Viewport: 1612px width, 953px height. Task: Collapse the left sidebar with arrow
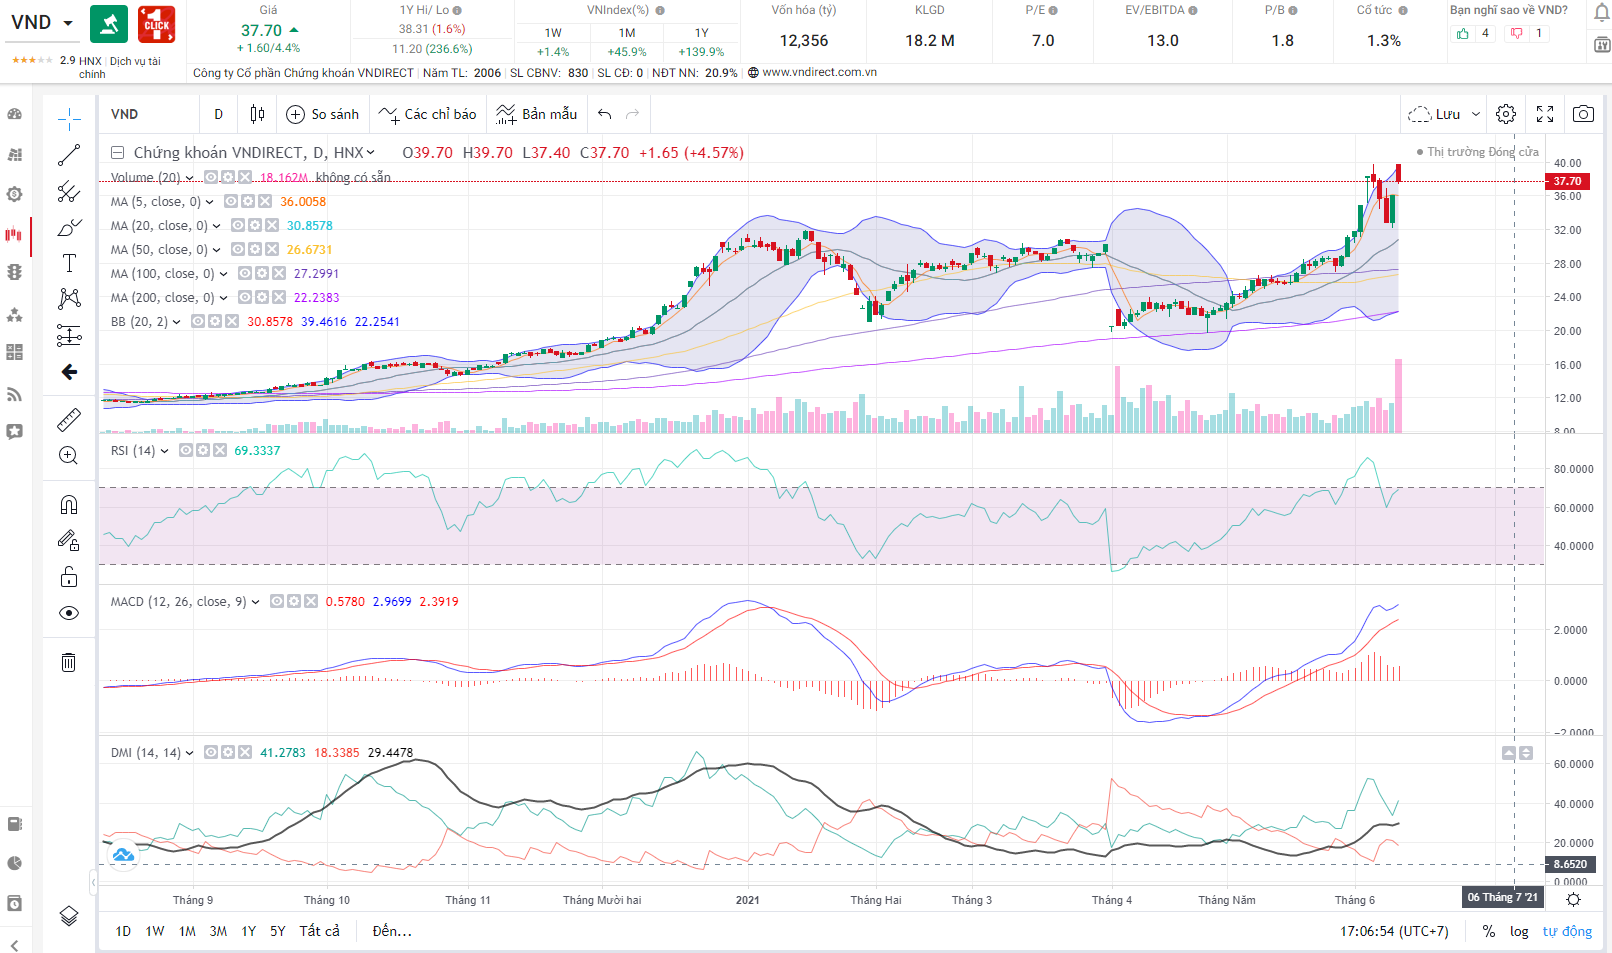point(15,944)
